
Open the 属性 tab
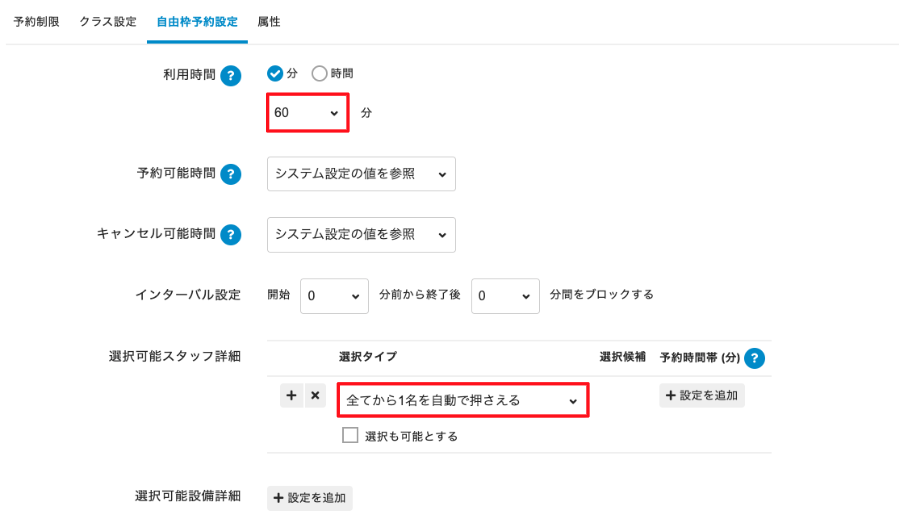click(269, 21)
